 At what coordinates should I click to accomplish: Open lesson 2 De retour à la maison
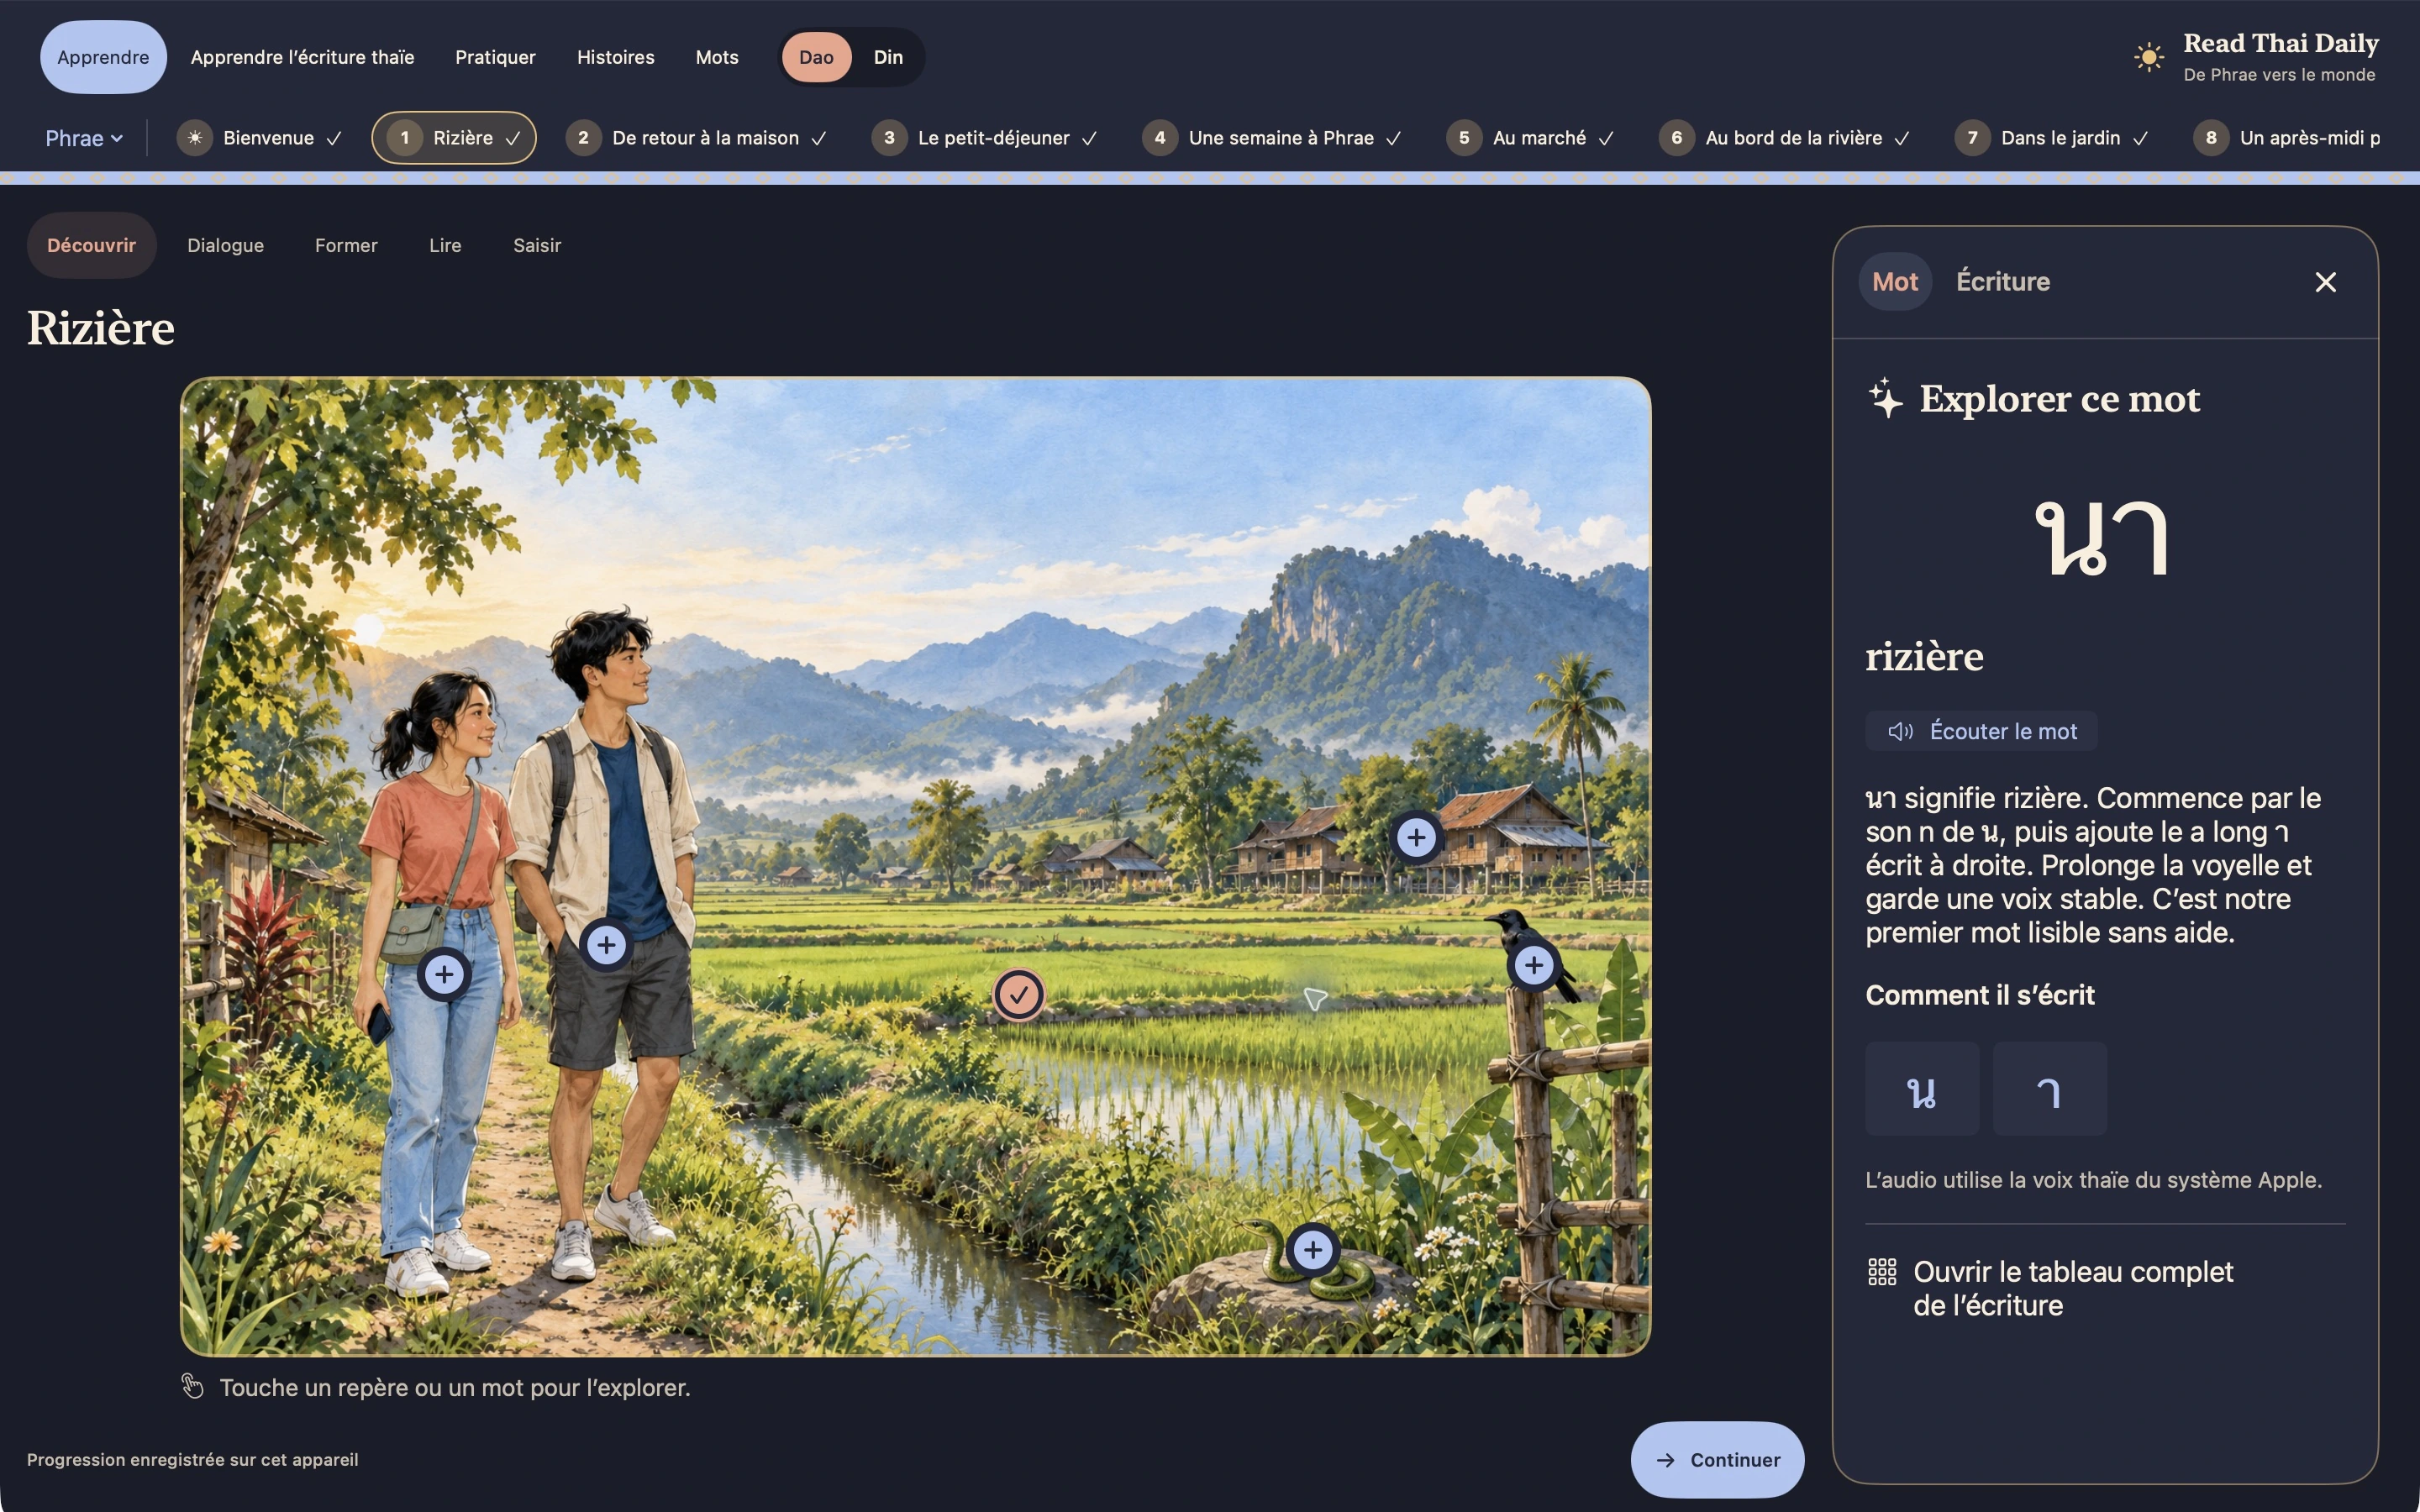click(x=696, y=138)
